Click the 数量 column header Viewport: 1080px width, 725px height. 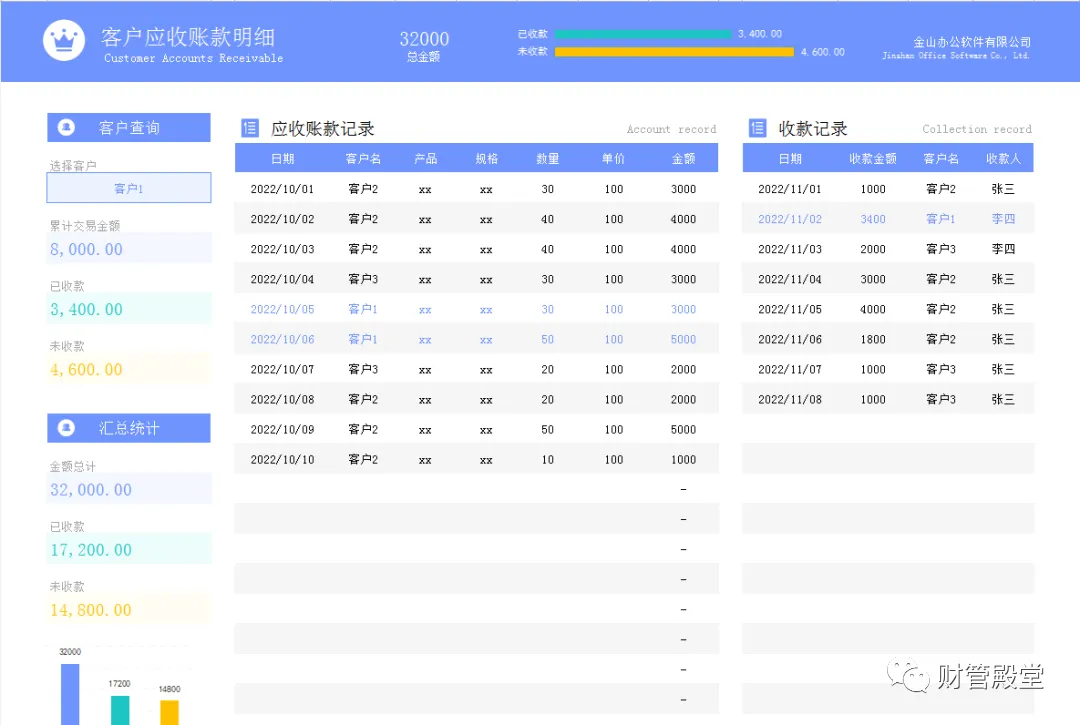coord(548,158)
